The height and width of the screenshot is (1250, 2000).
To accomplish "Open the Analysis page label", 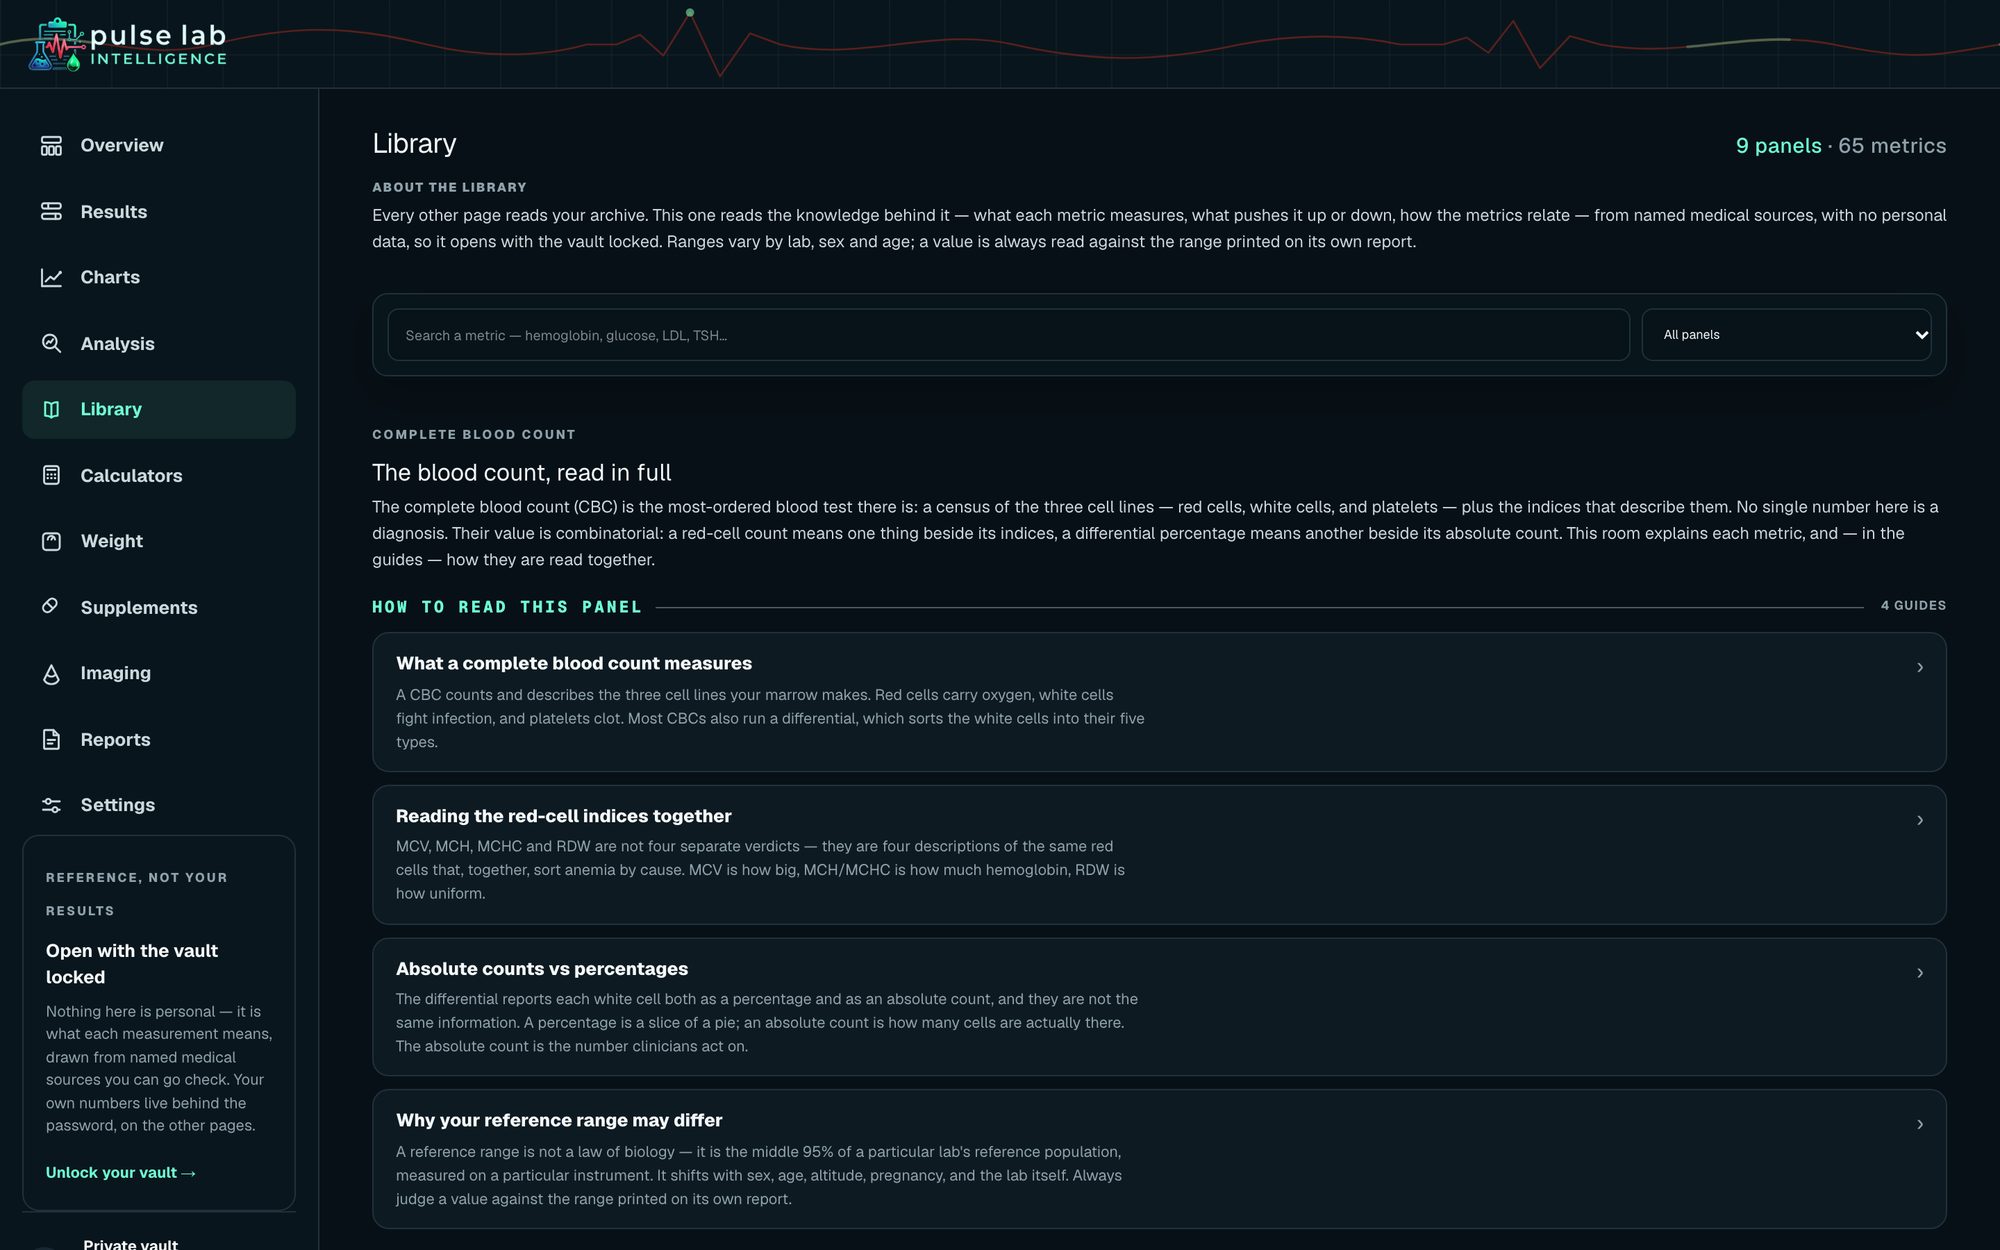I will (x=117, y=344).
